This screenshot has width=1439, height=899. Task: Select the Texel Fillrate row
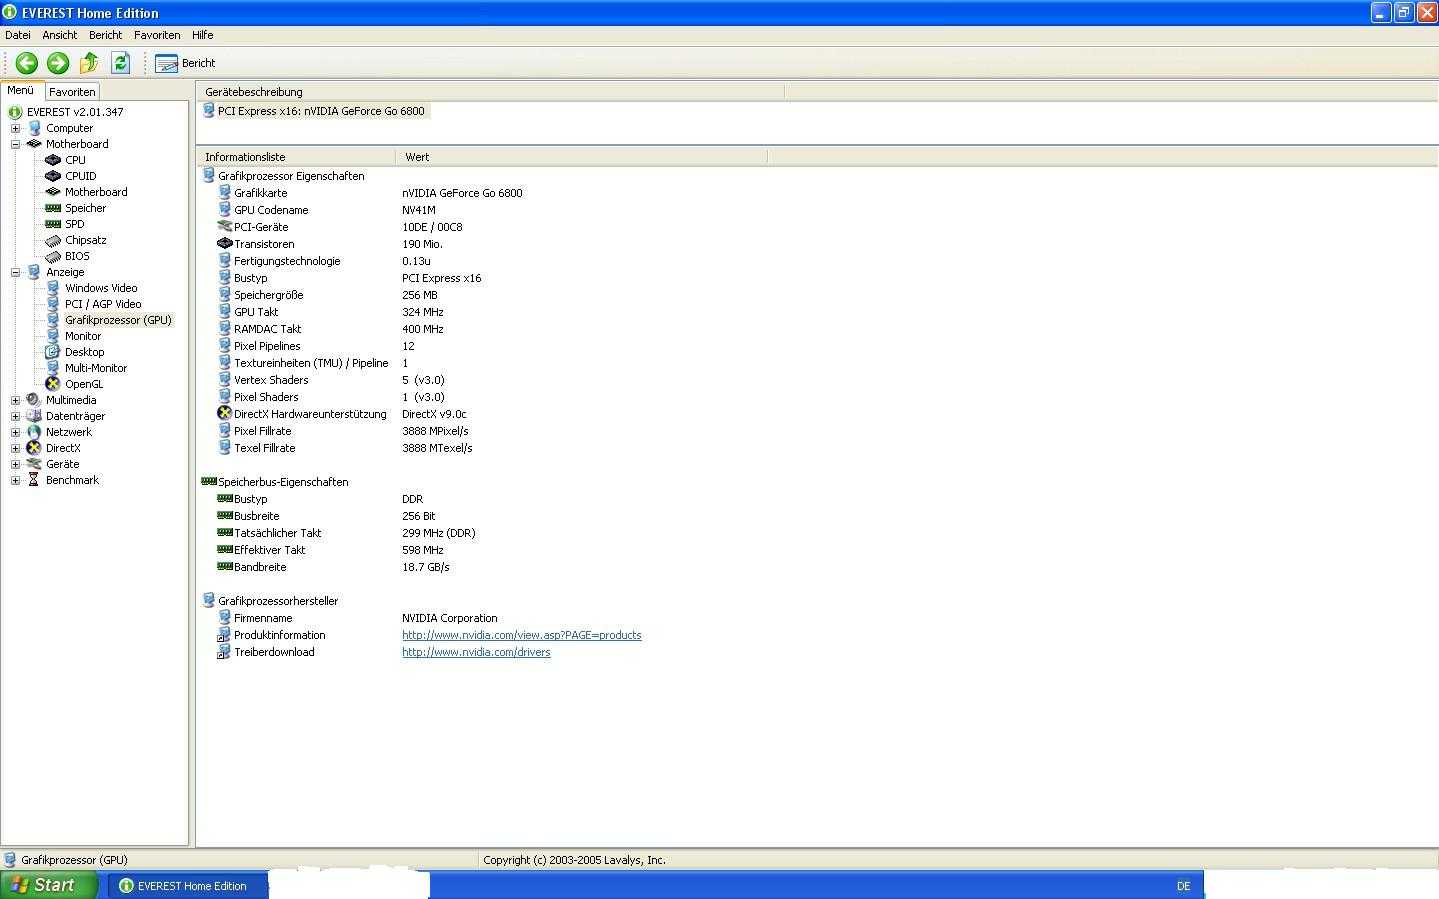[264, 448]
